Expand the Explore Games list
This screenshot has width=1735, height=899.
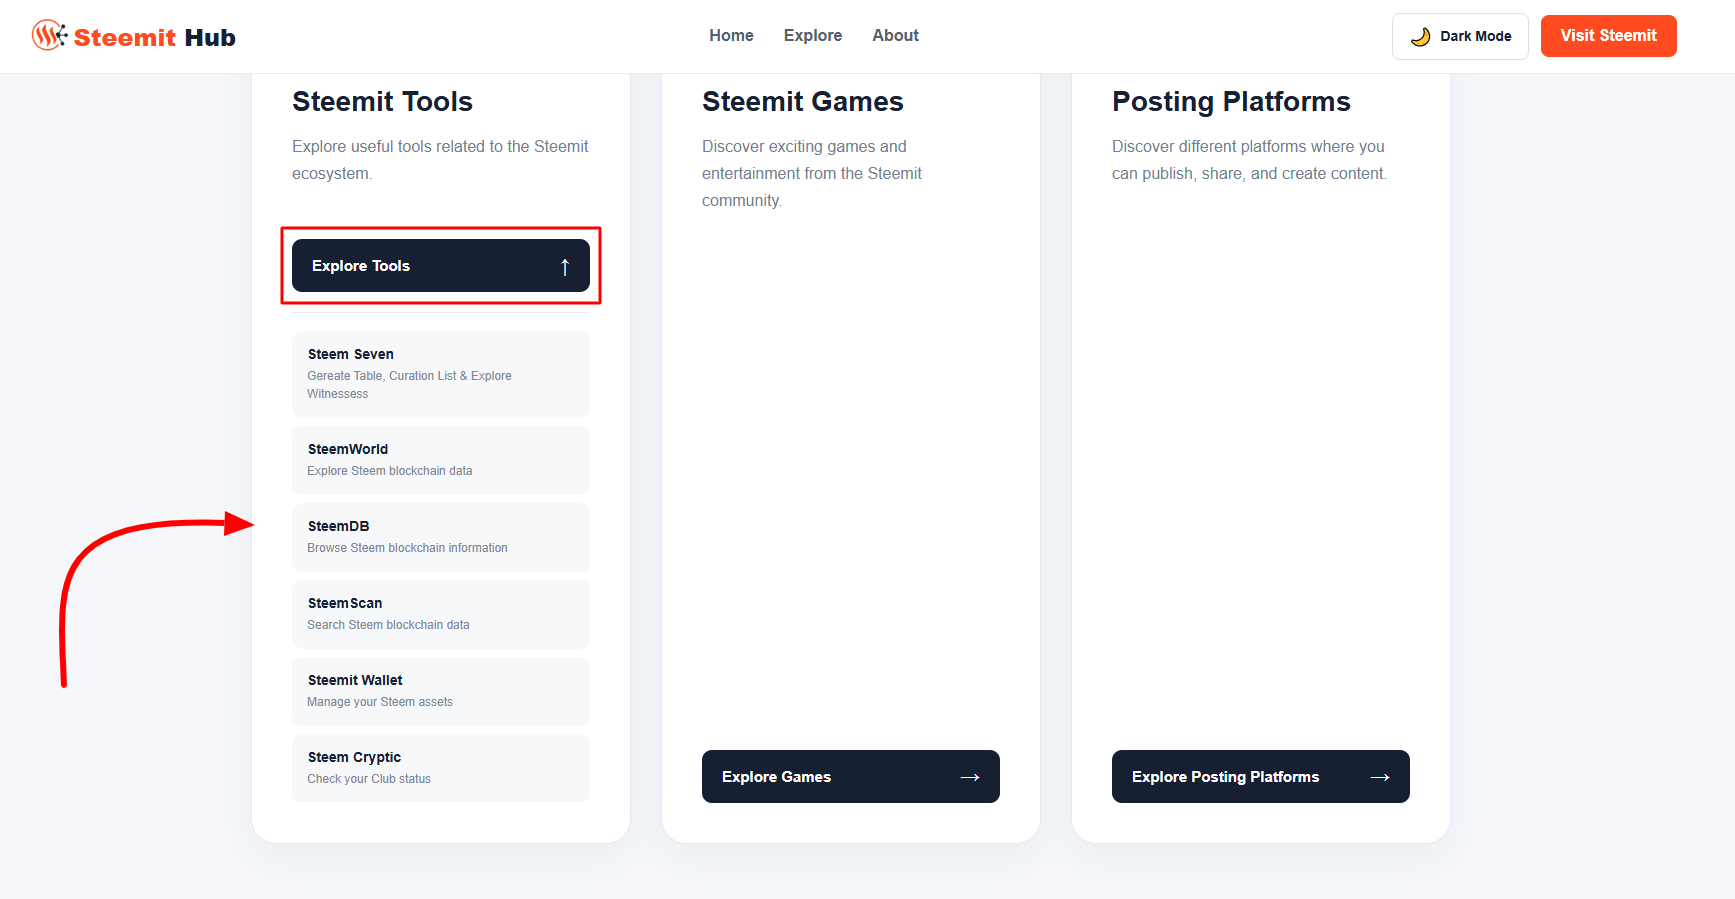(851, 776)
